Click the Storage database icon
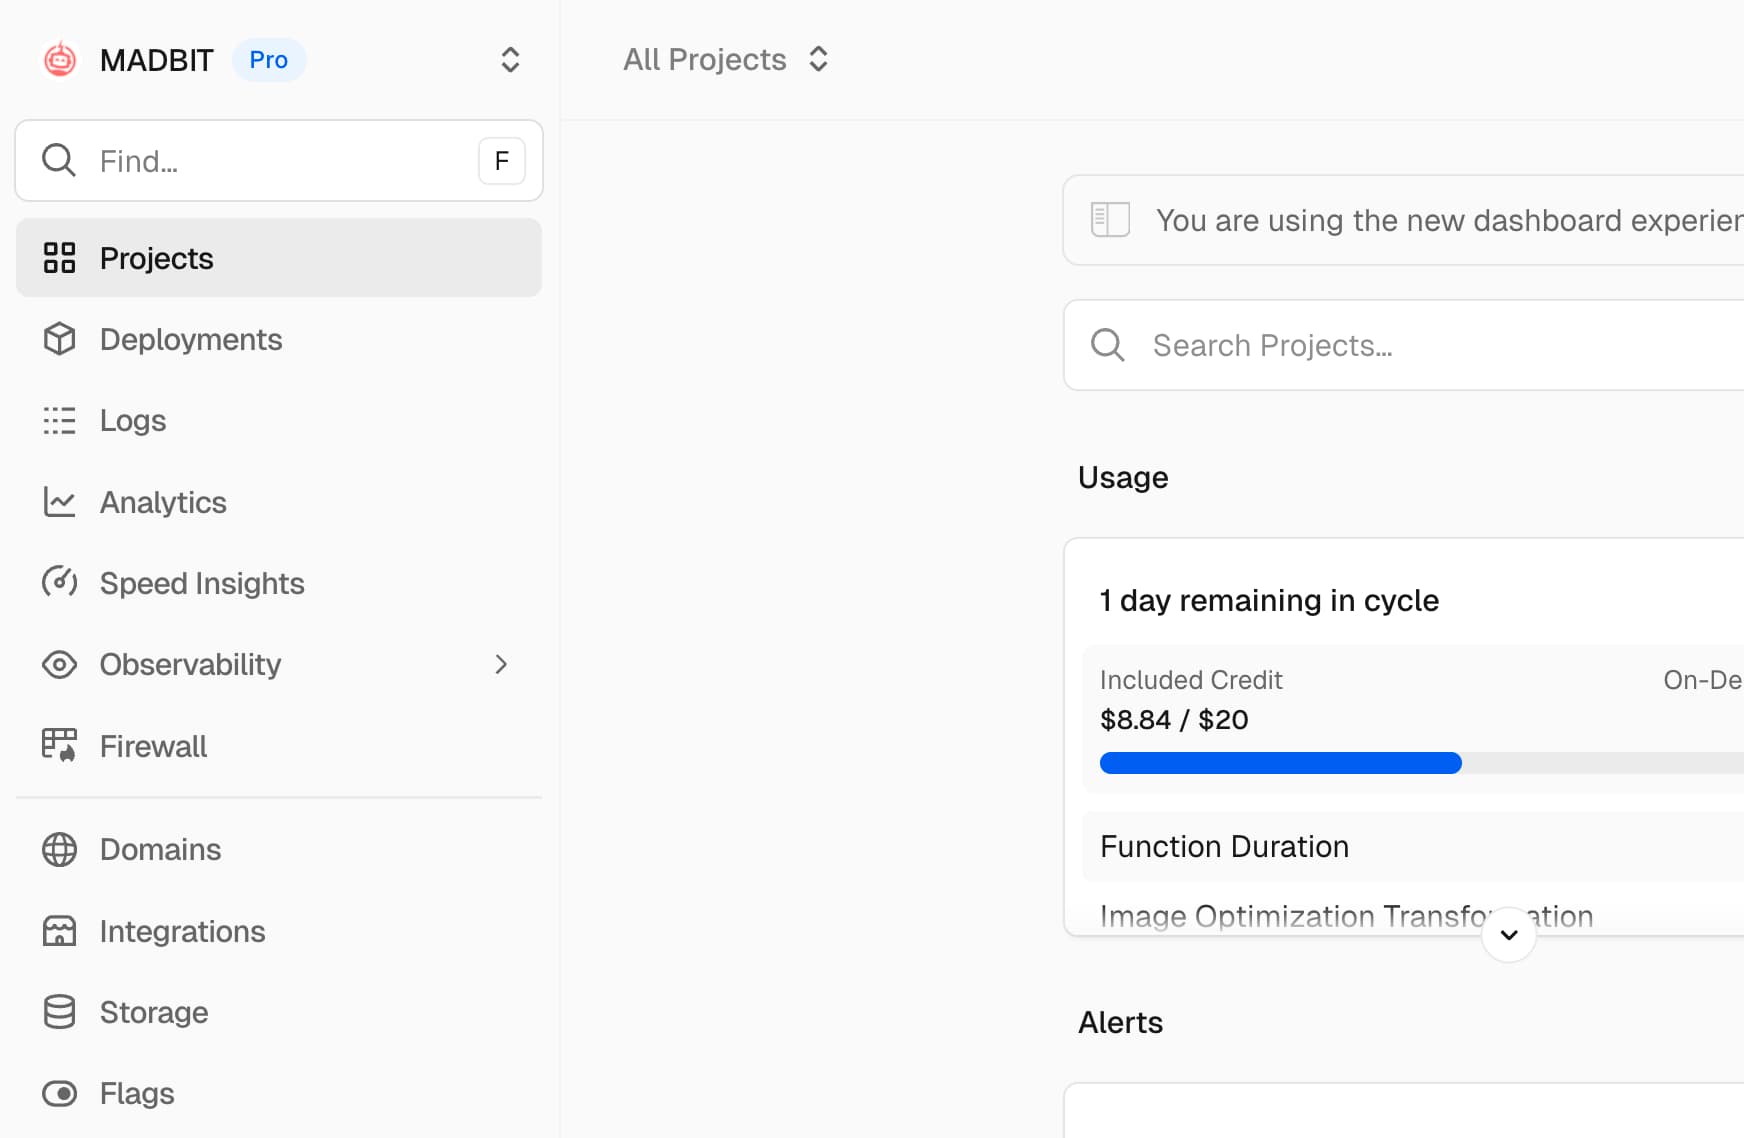Image resolution: width=1744 pixels, height=1138 pixels. tap(59, 1012)
